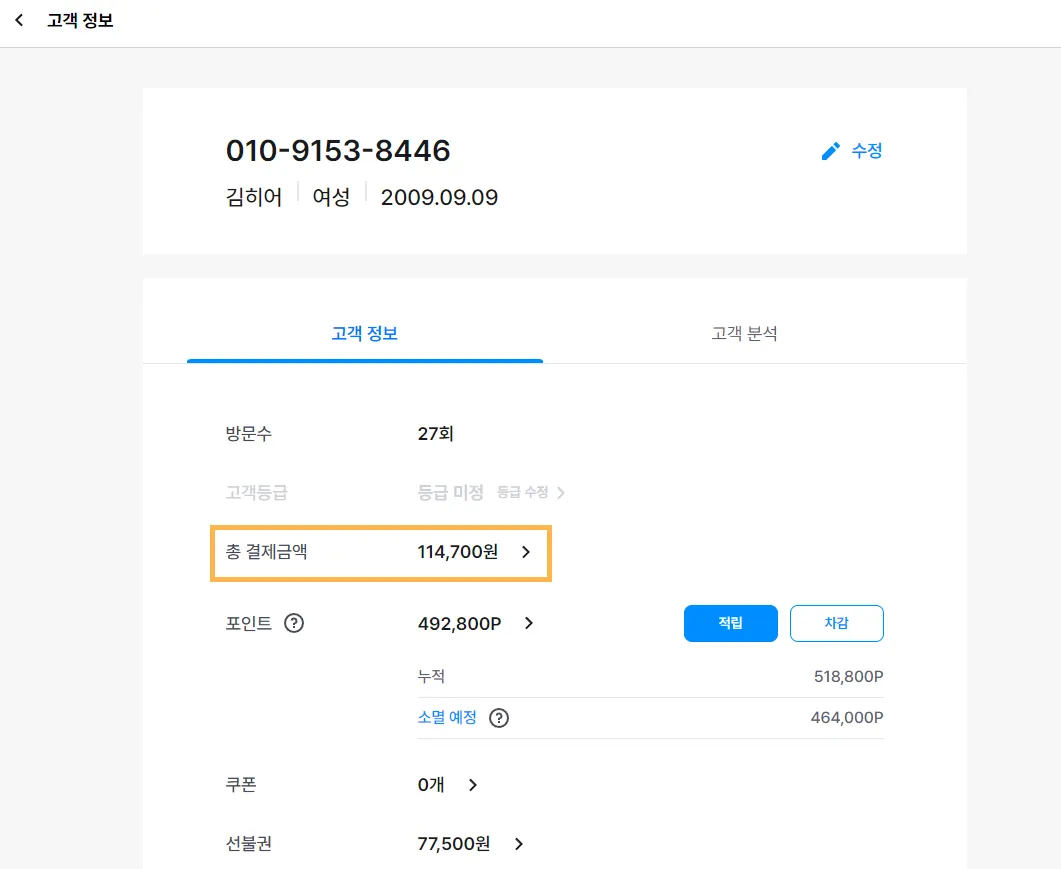The width and height of the screenshot is (1061, 869).
Task: Click the 114,700원 total payment amount
Action: coord(457,551)
